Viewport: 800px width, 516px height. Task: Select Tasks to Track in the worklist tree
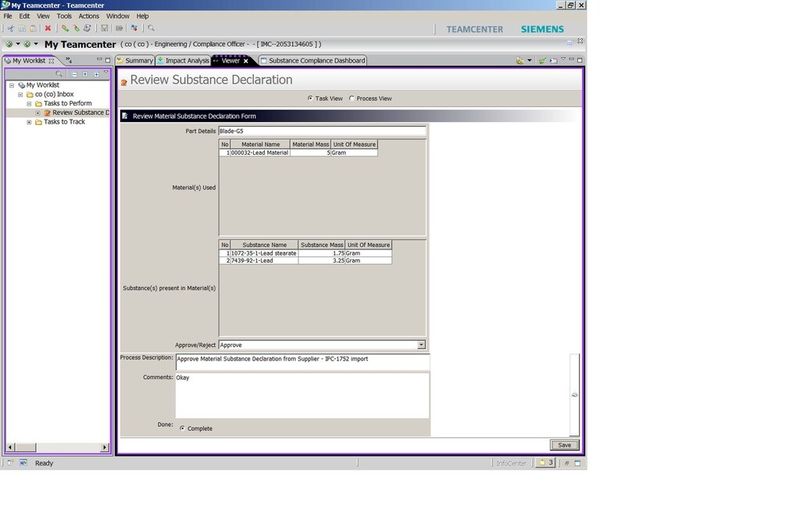click(x=64, y=122)
